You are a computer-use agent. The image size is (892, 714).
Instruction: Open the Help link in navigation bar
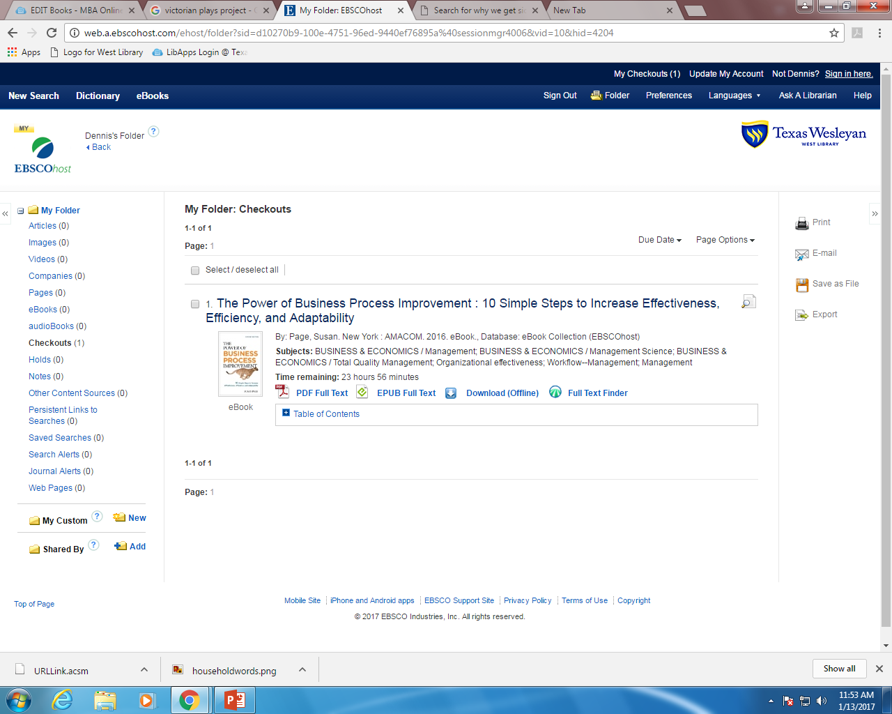(x=862, y=96)
